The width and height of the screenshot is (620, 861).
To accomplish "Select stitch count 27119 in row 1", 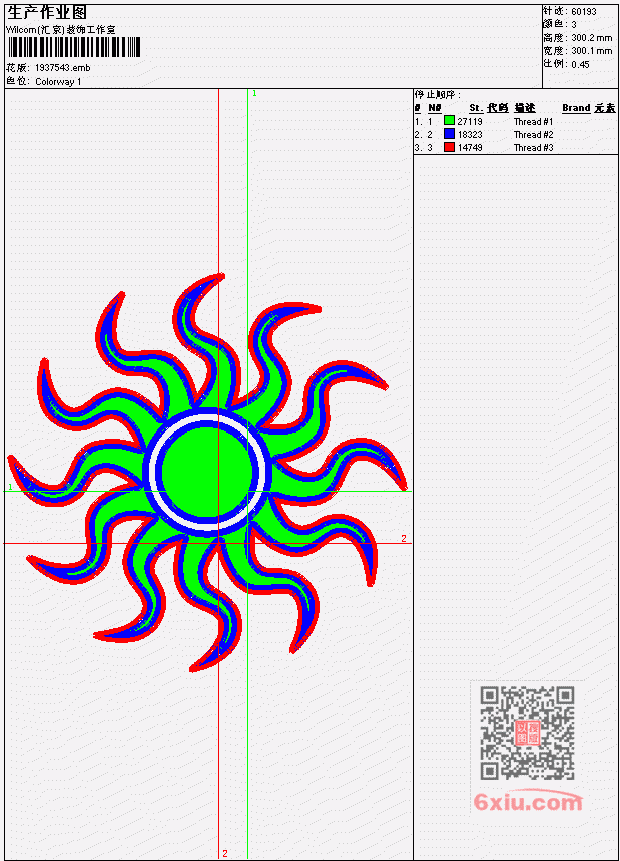I will 470,121.
